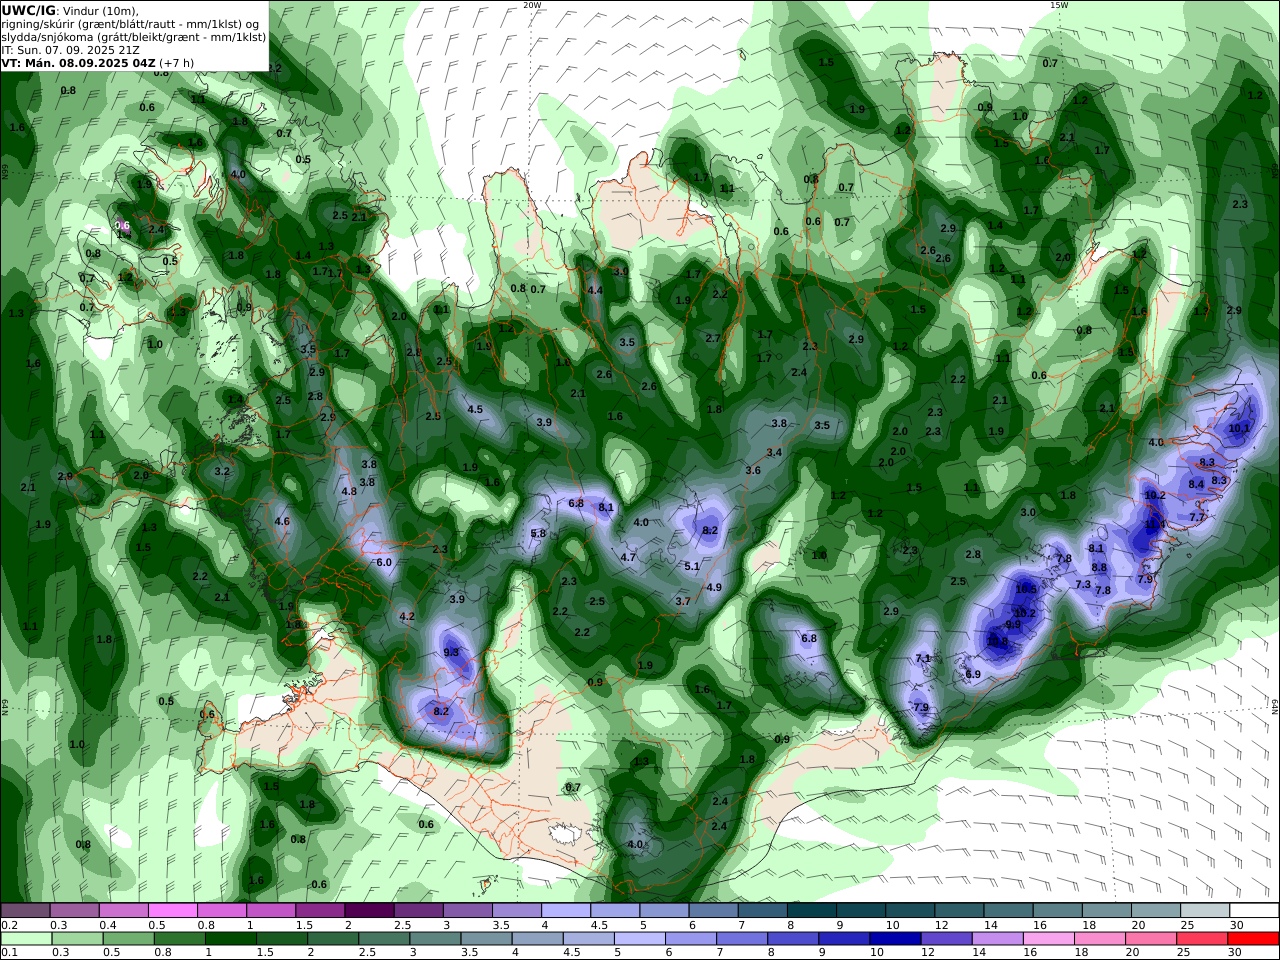
Task: Click the 3.4 precipitation value on the map
Action: click(774, 452)
